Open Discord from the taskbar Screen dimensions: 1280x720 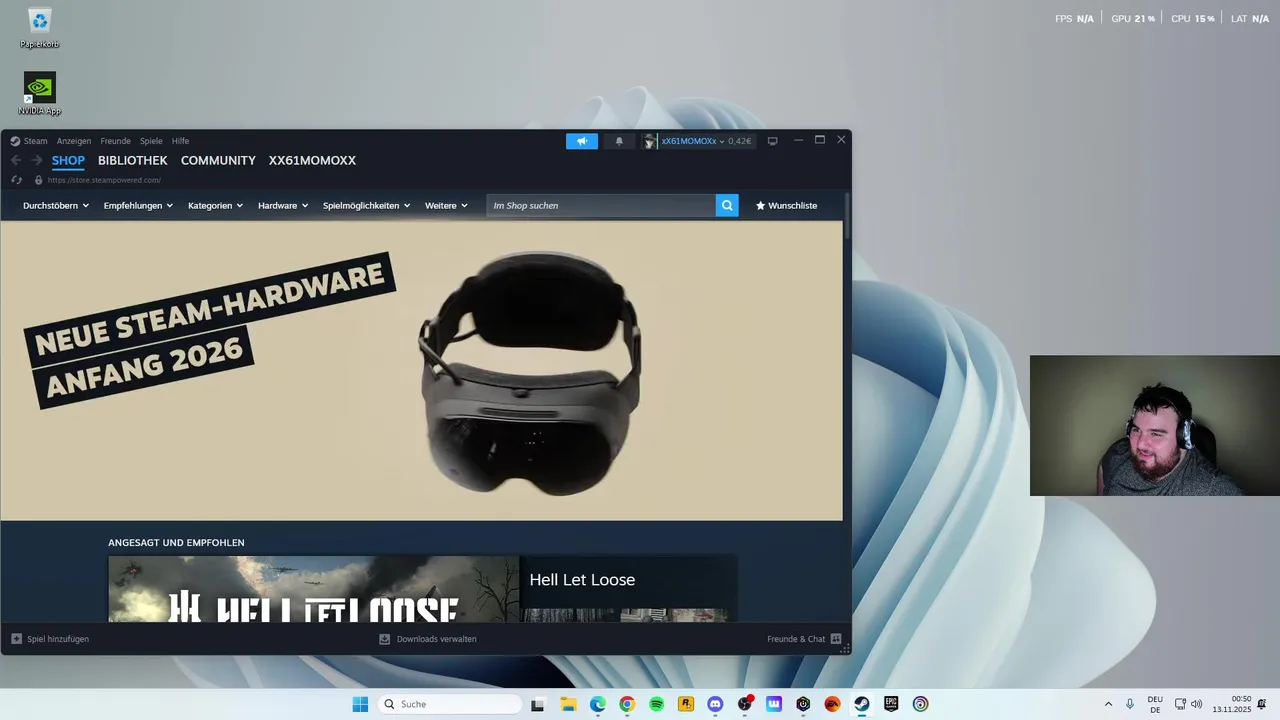coord(715,704)
